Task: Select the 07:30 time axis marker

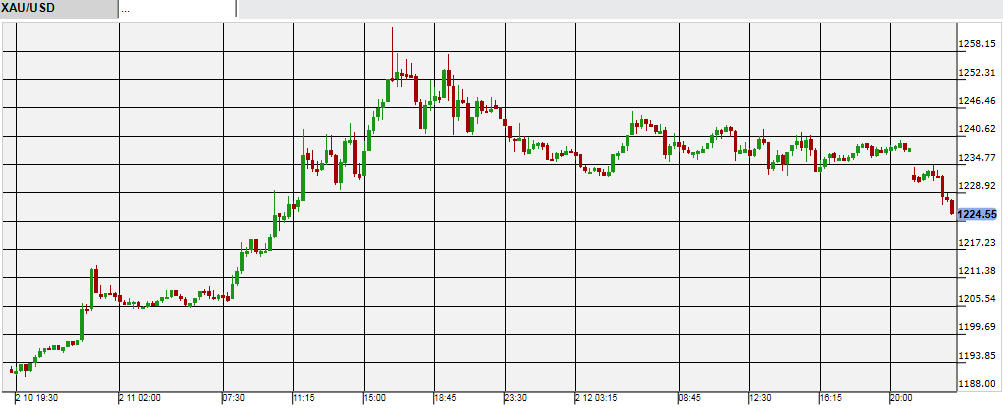Action: click(x=233, y=398)
